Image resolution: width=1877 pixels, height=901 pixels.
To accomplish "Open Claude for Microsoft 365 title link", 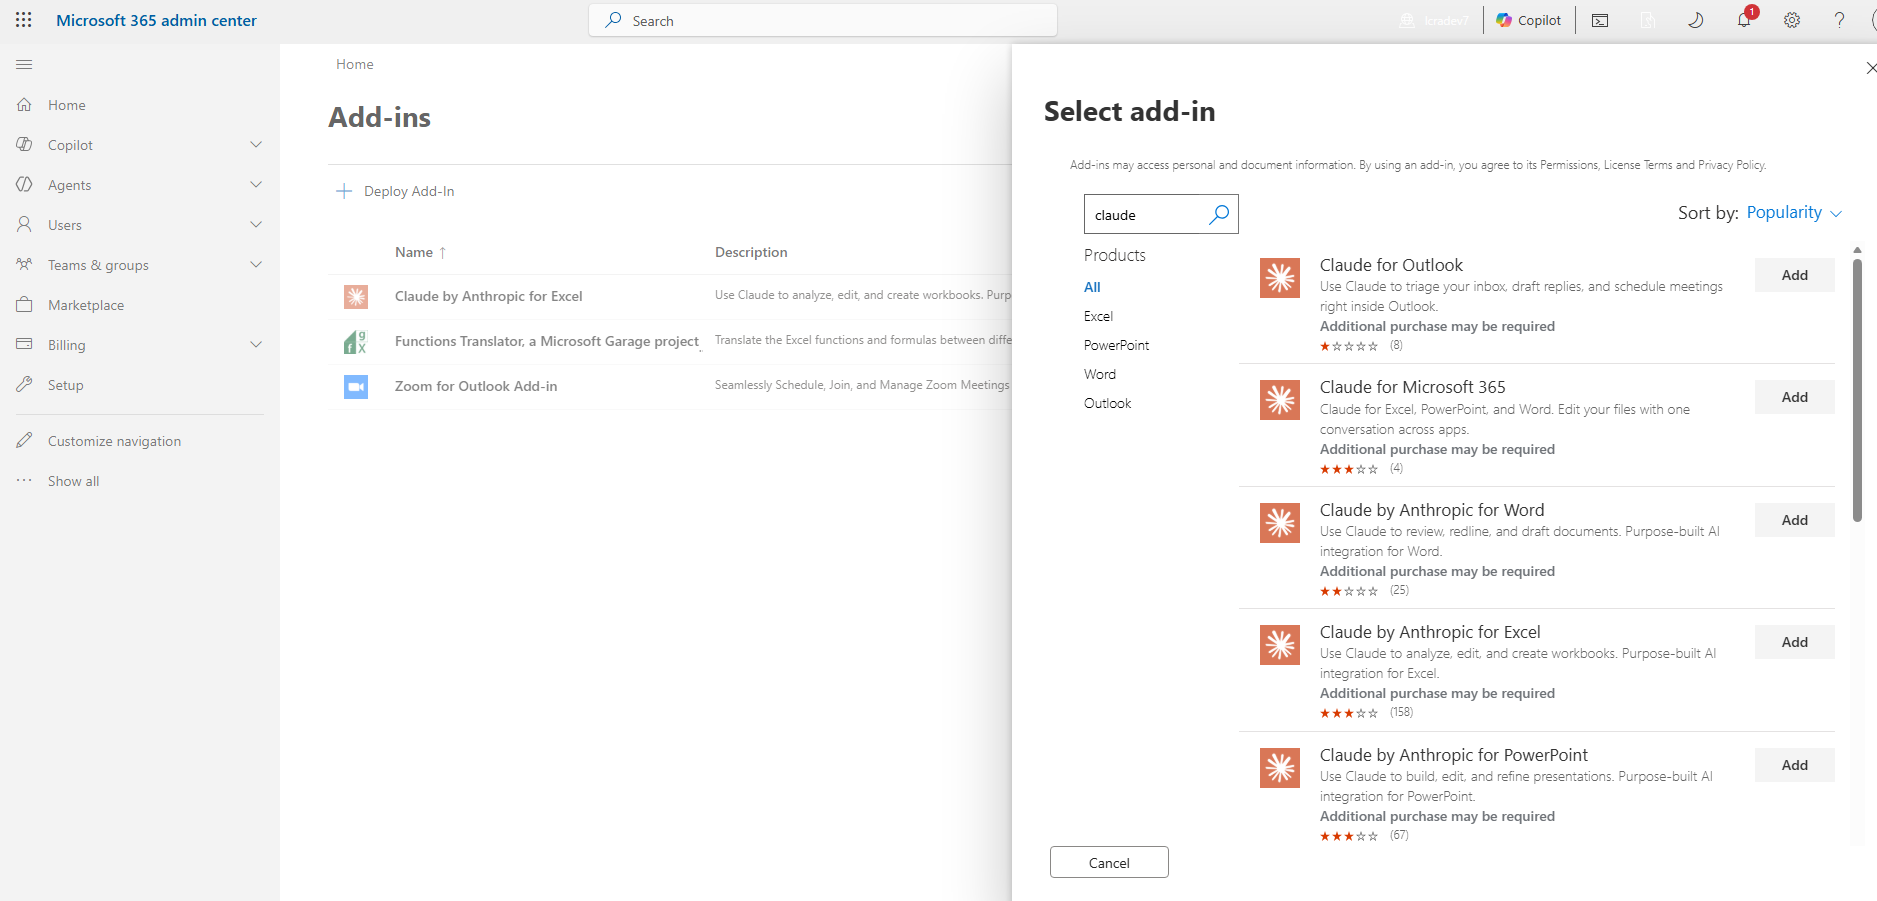I will [x=1412, y=387].
